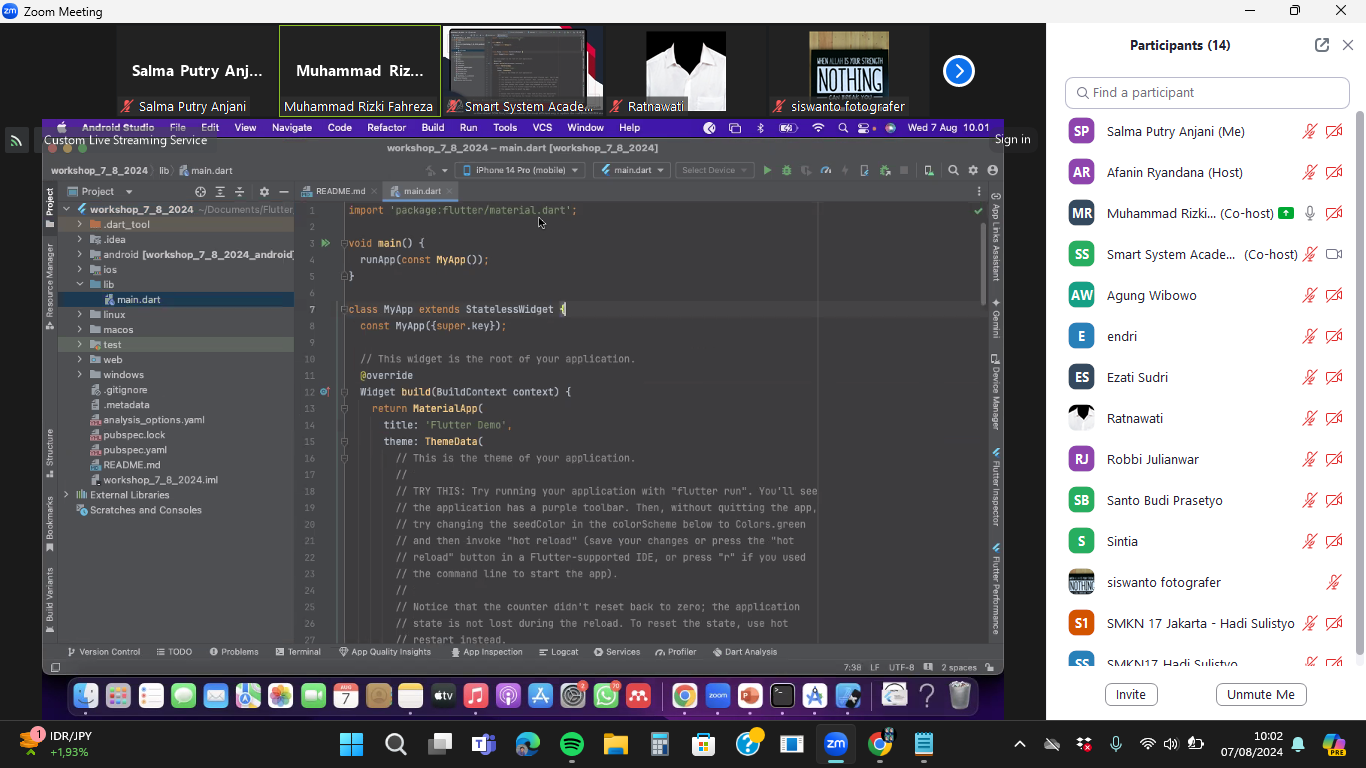Click the Windows Start button

point(351,744)
